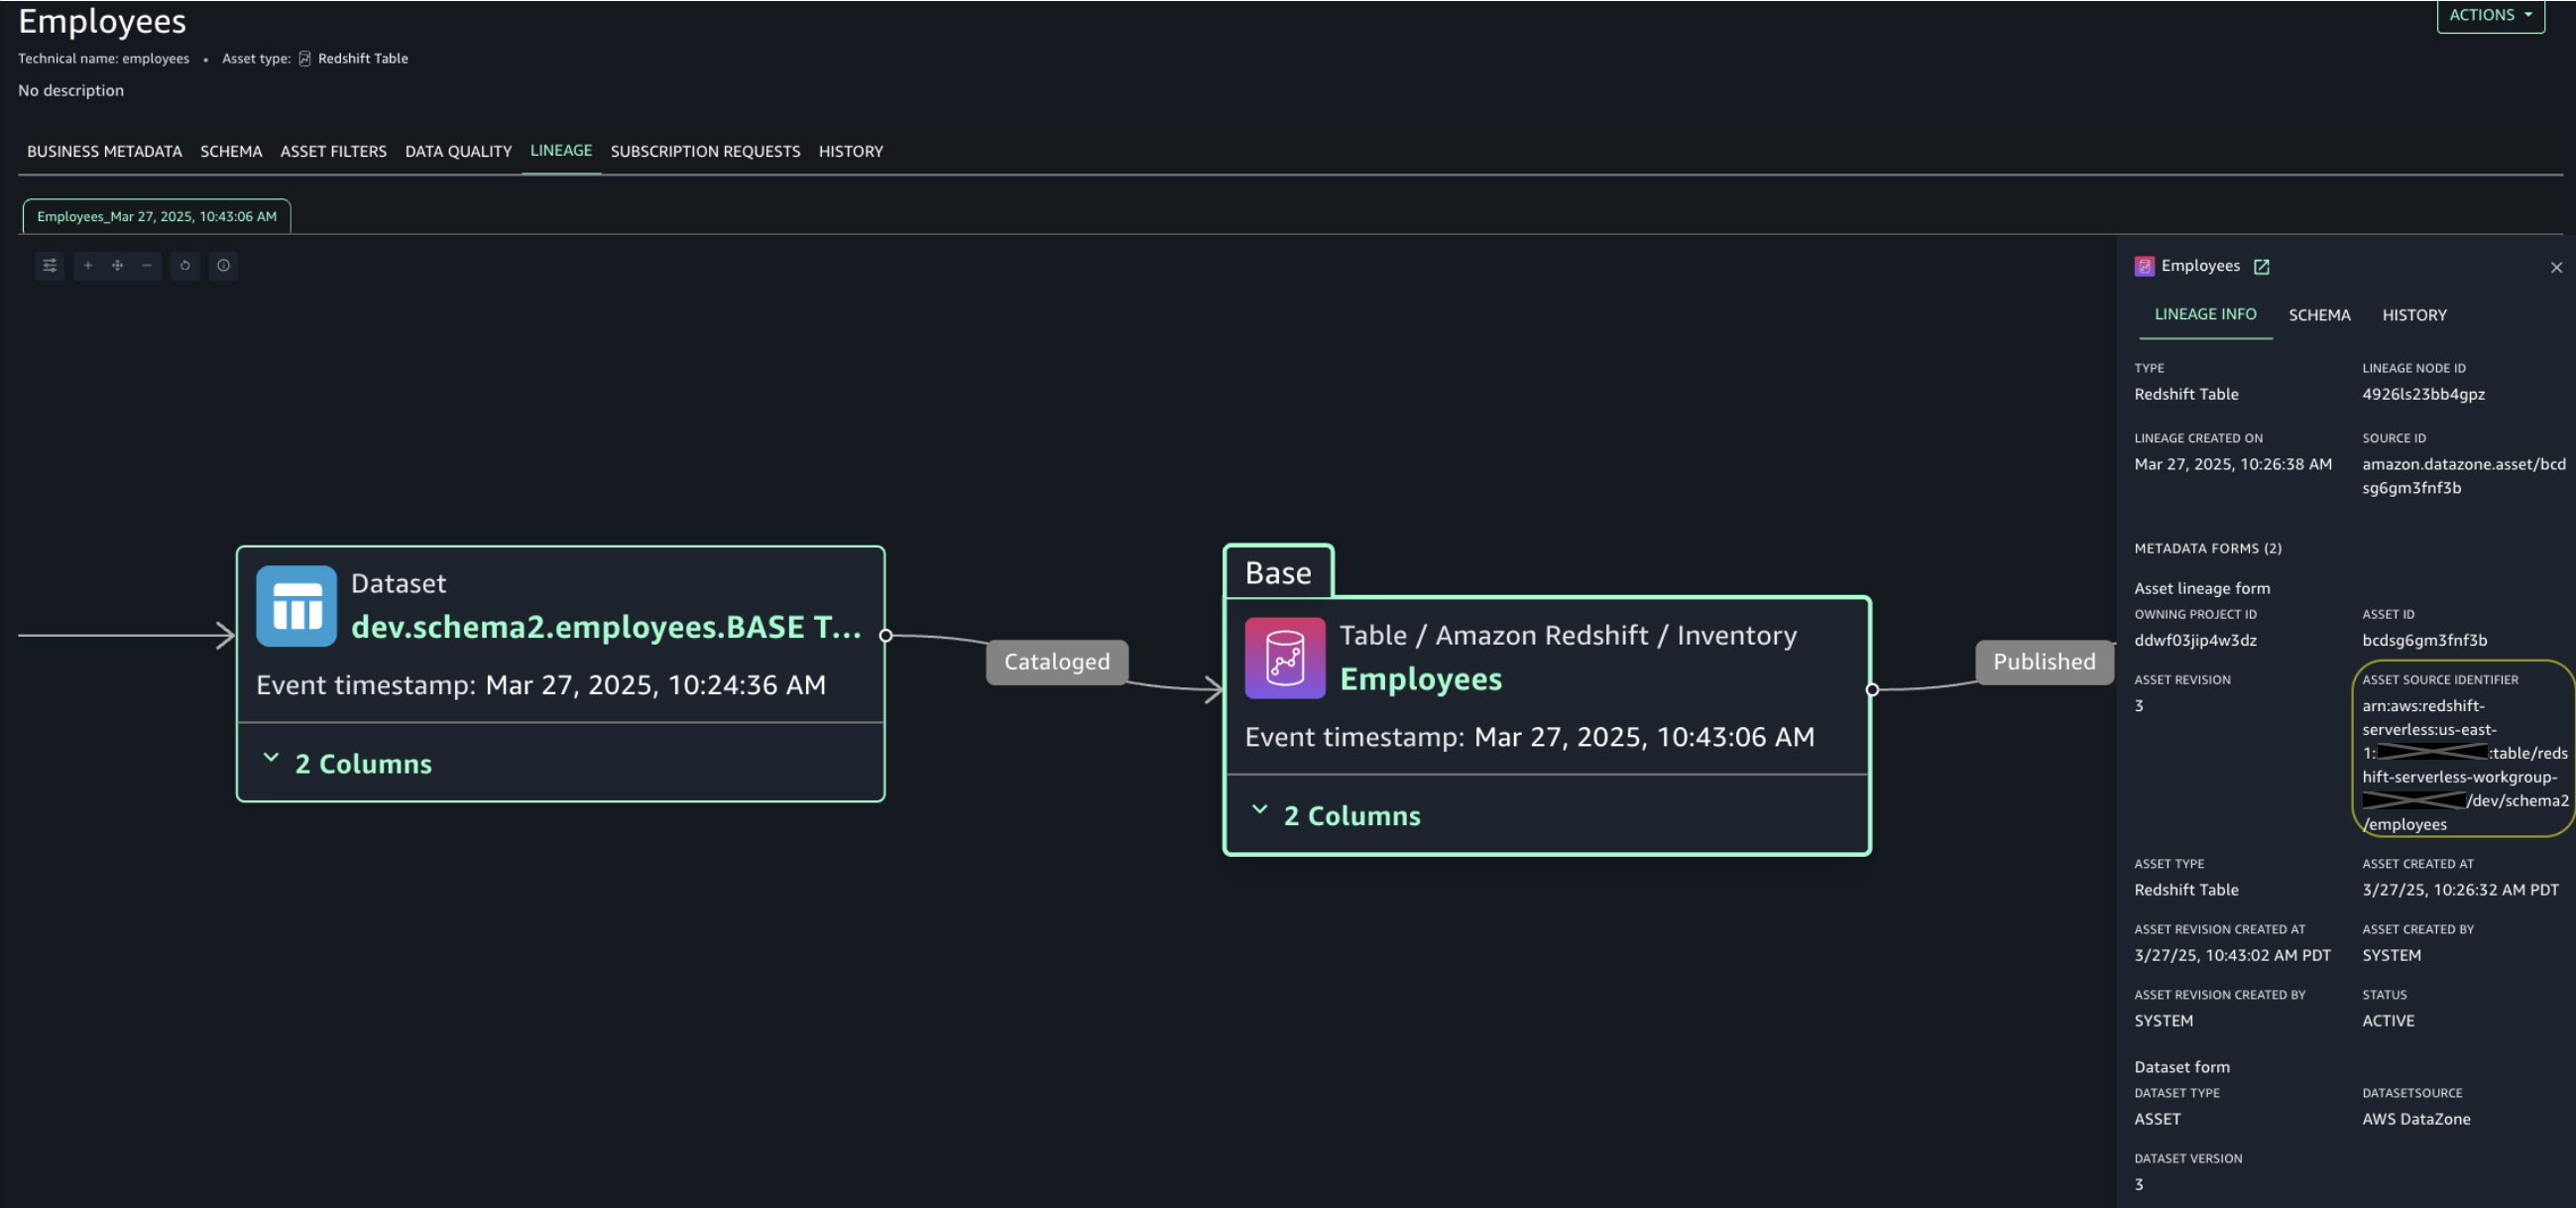Open the SUBSCRIPTION REQUESTS tab
Image resolution: width=2576 pixels, height=1208 pixels.
(705, 152)
